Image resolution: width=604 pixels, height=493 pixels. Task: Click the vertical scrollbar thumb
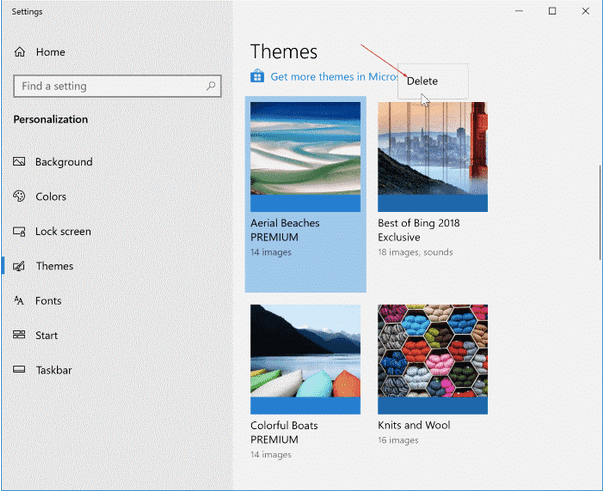[599, 212]
